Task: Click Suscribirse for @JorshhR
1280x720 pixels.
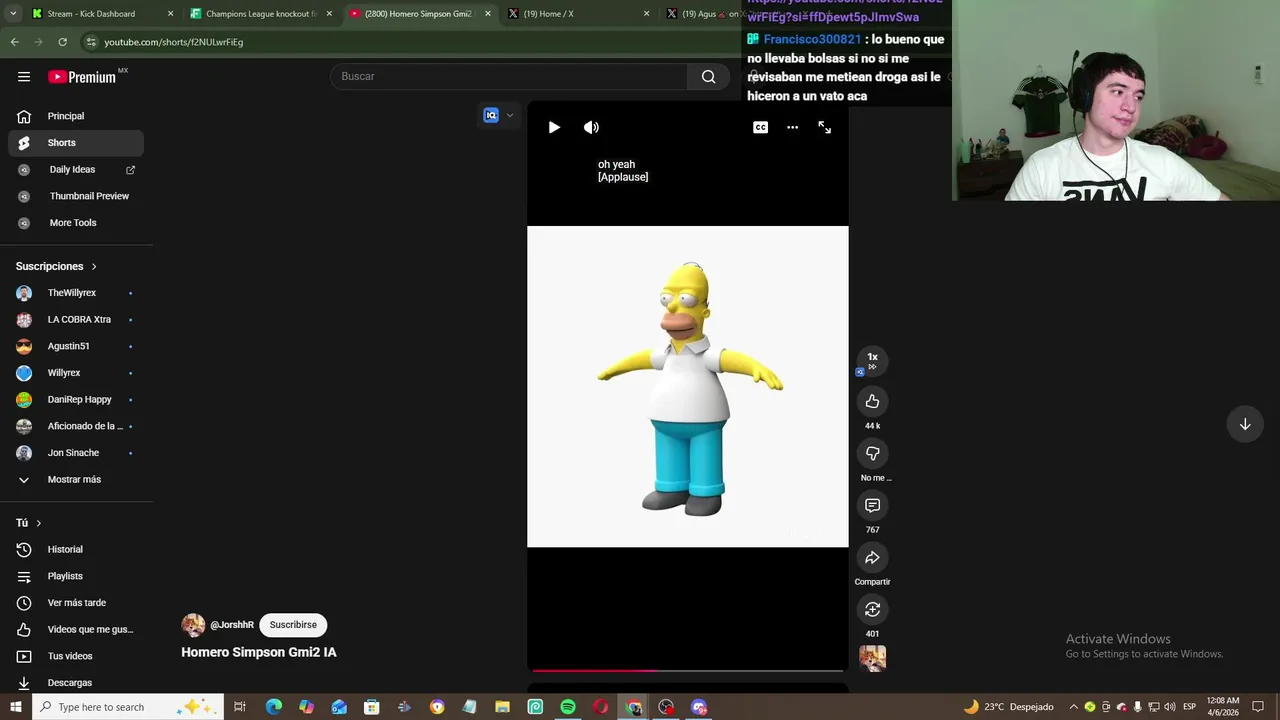Action: click(293, 625)
